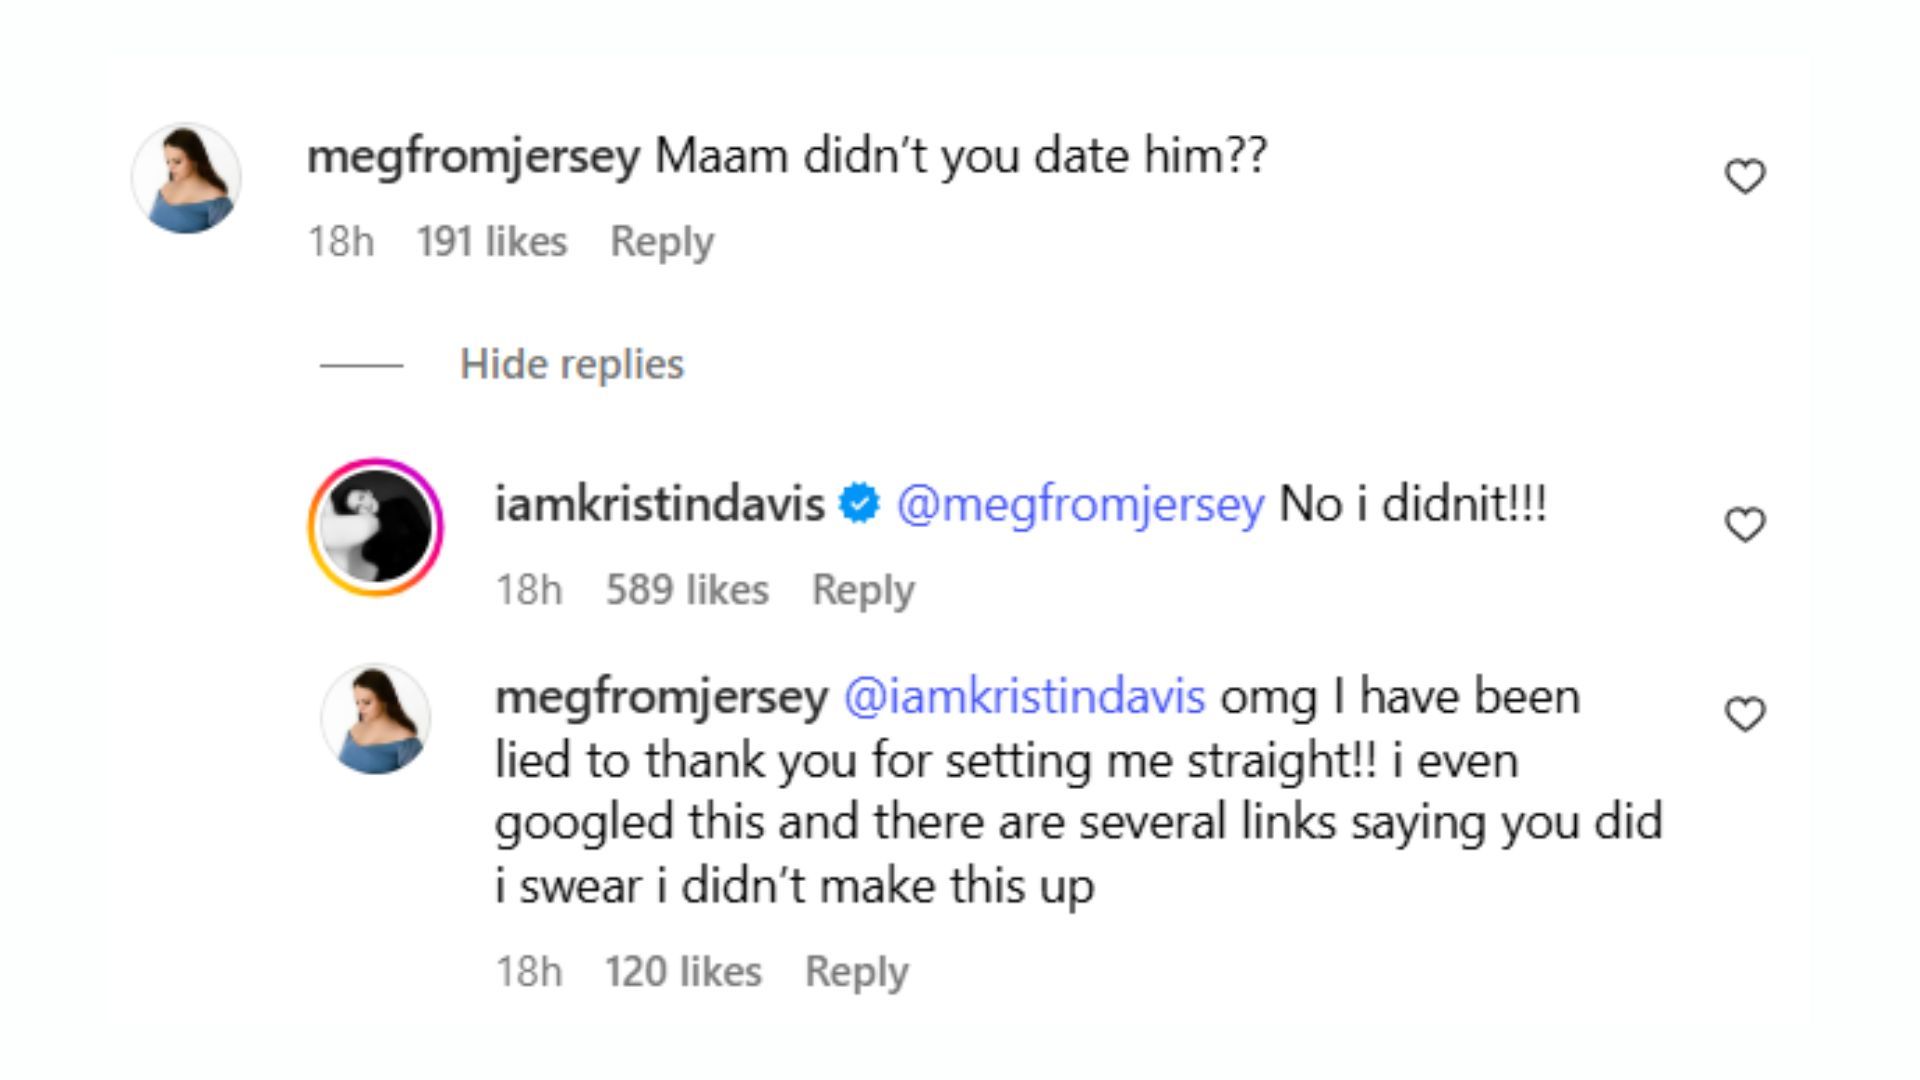Reply to iamkristindavis's comment

pyautogui.click(x=863, y=590)
